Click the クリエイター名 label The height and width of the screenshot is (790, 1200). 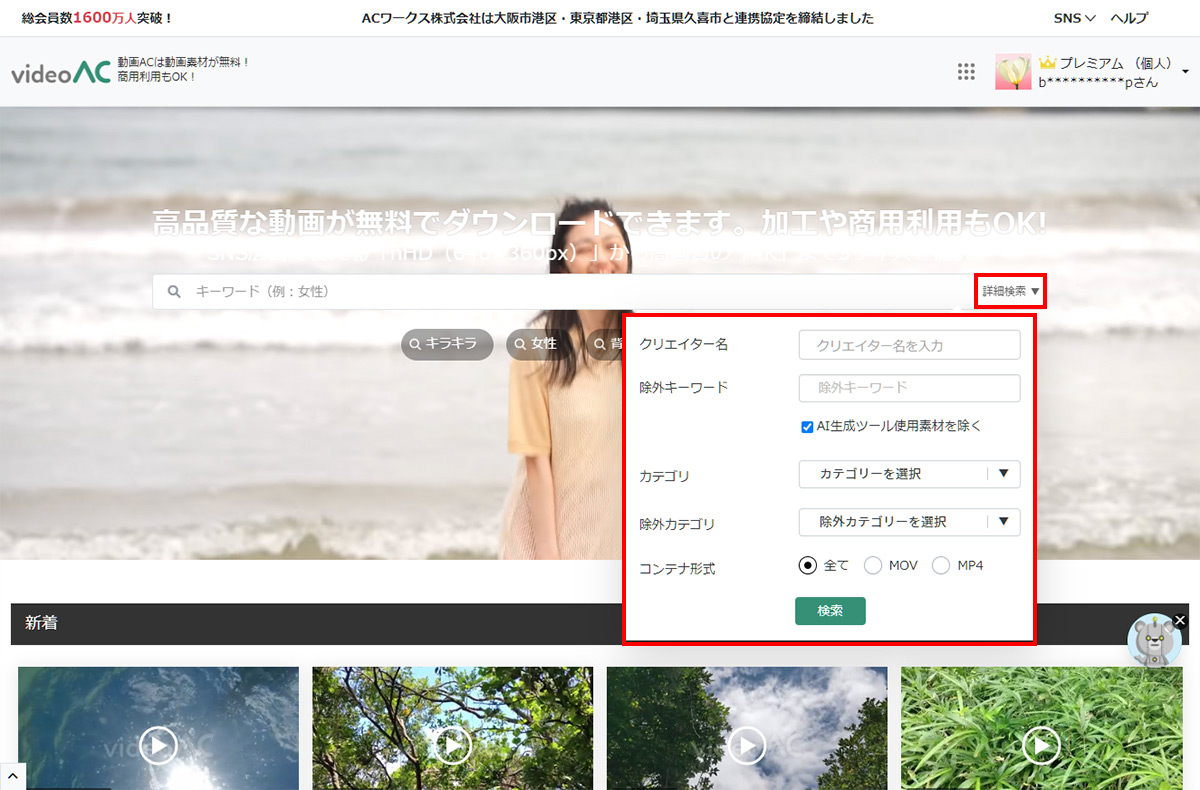tap(684, 344)
